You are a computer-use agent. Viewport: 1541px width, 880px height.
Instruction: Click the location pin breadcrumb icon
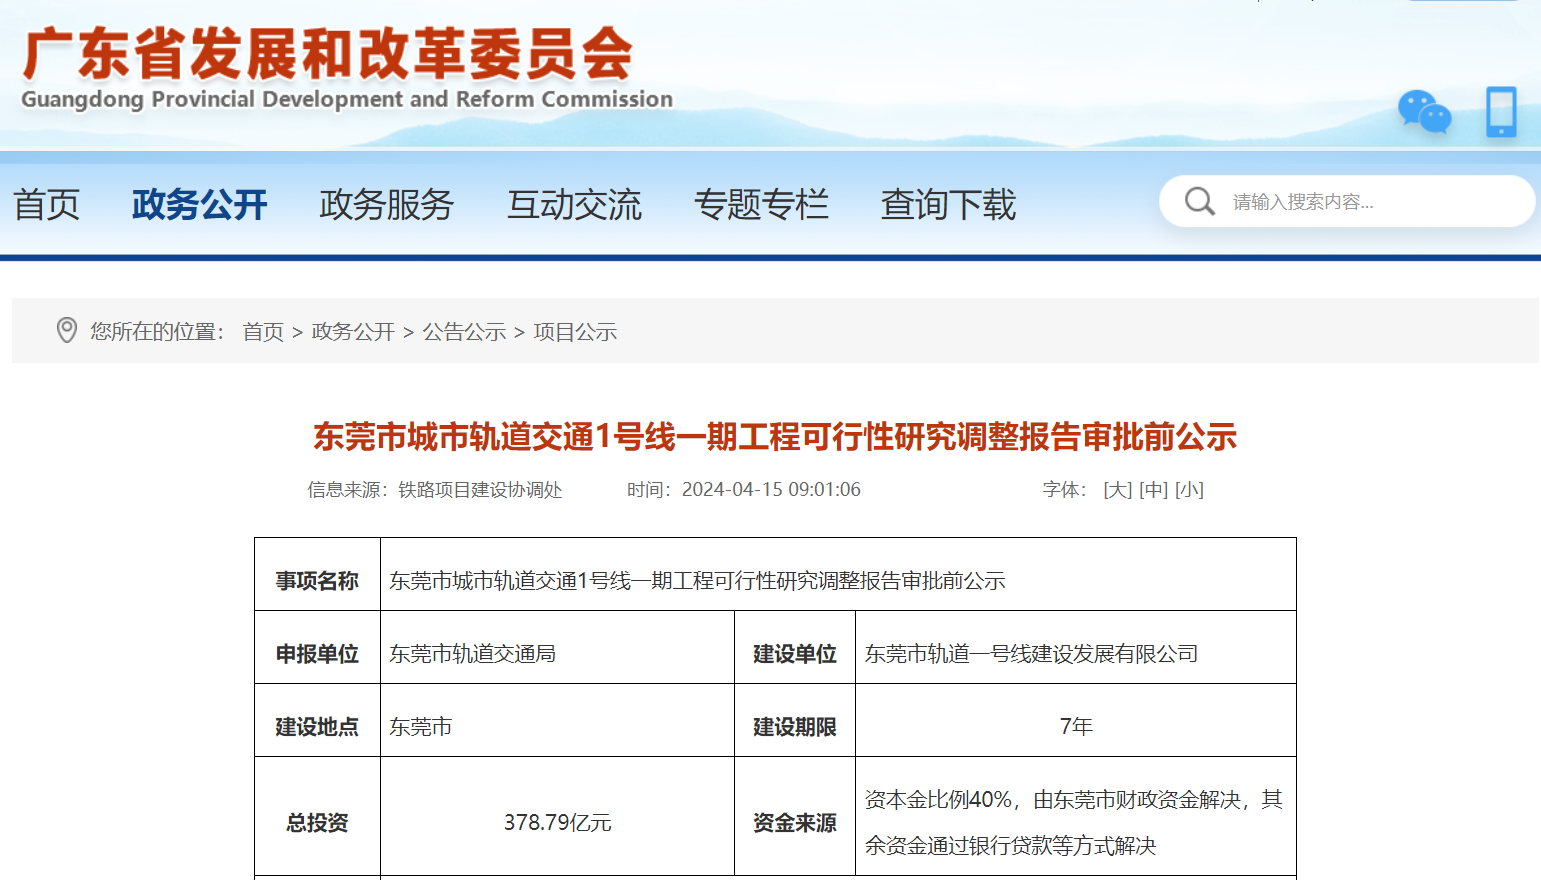(67, 331)
